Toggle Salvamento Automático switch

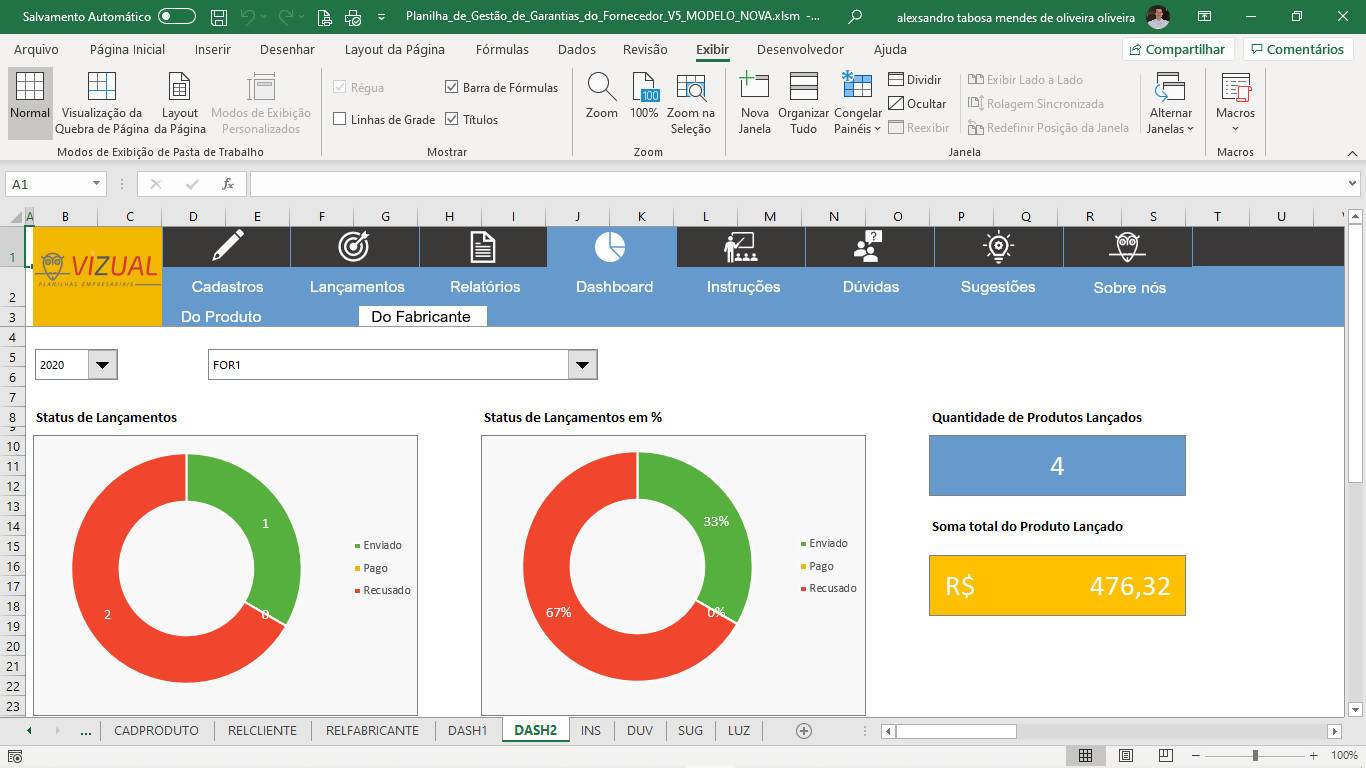(177, 17)
